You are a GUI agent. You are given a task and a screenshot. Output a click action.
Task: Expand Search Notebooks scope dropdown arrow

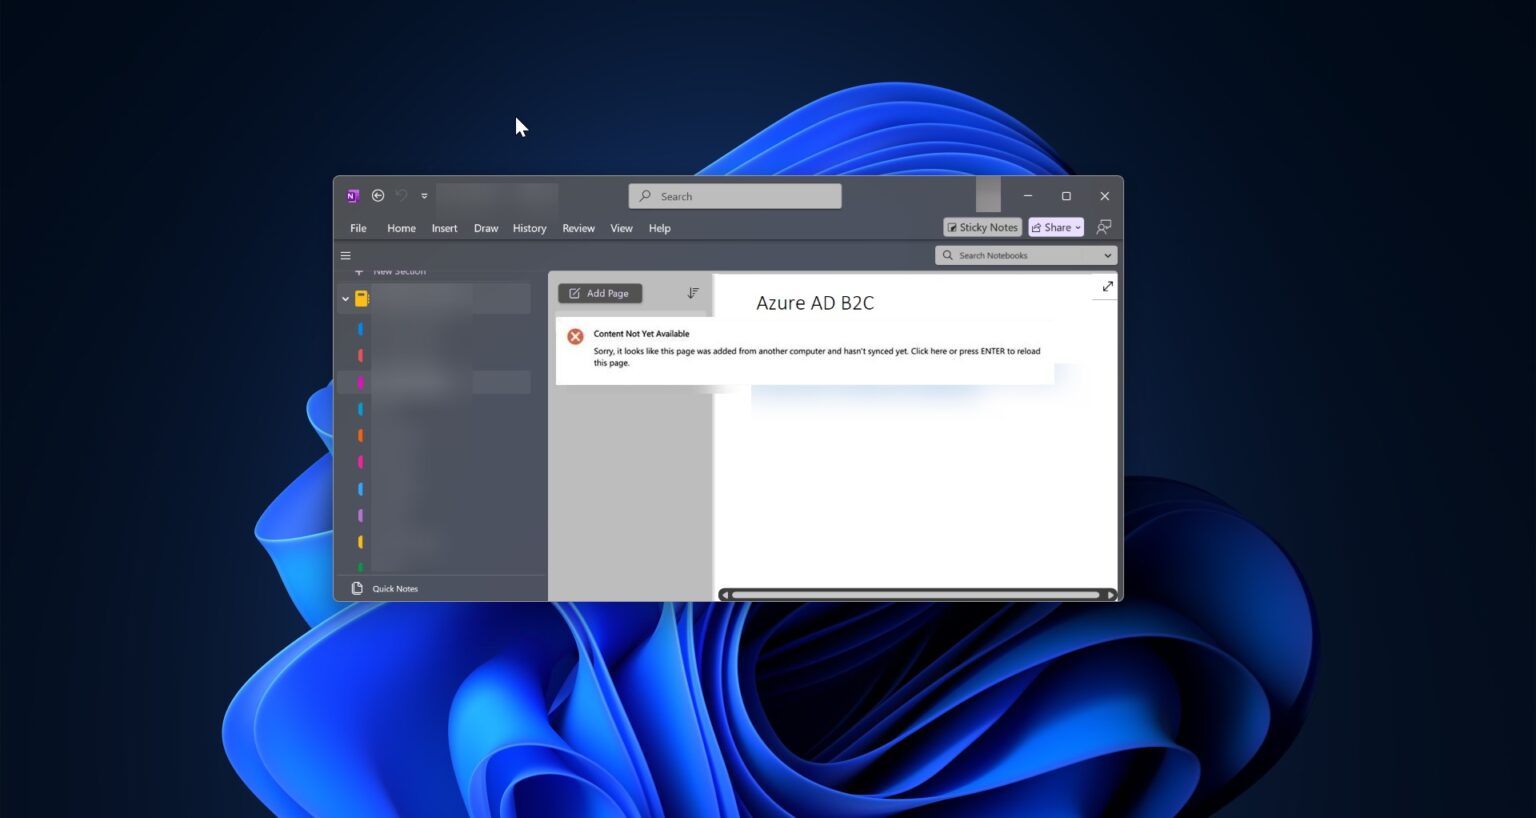point(1107,256)
